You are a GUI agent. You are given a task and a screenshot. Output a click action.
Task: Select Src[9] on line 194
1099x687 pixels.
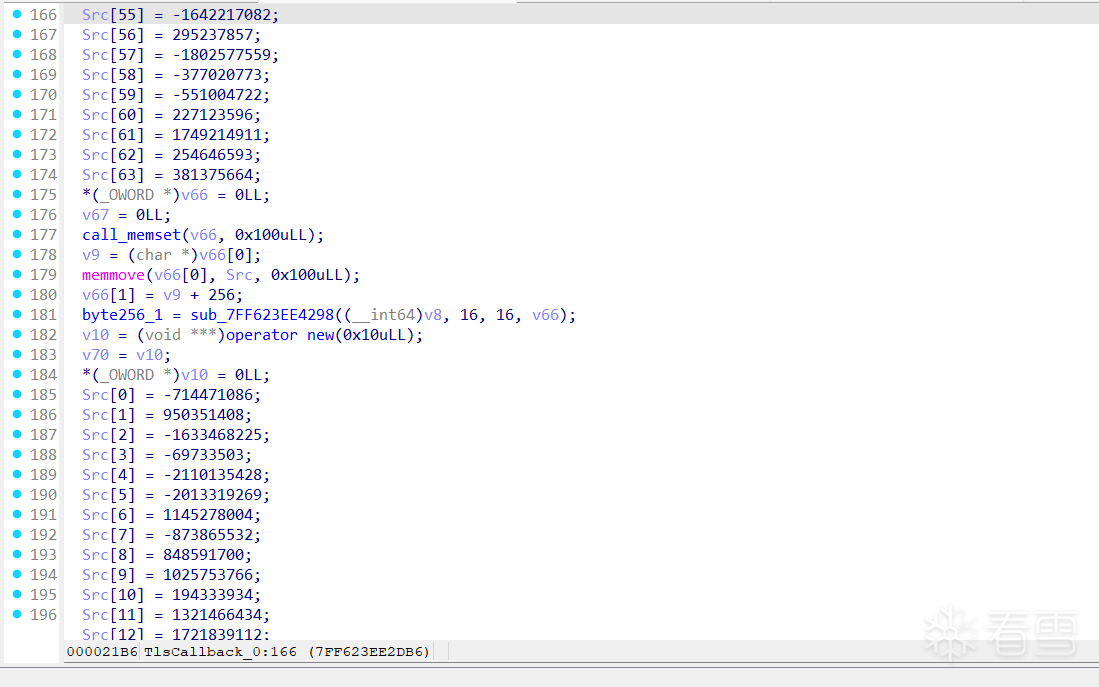point(109,575)
